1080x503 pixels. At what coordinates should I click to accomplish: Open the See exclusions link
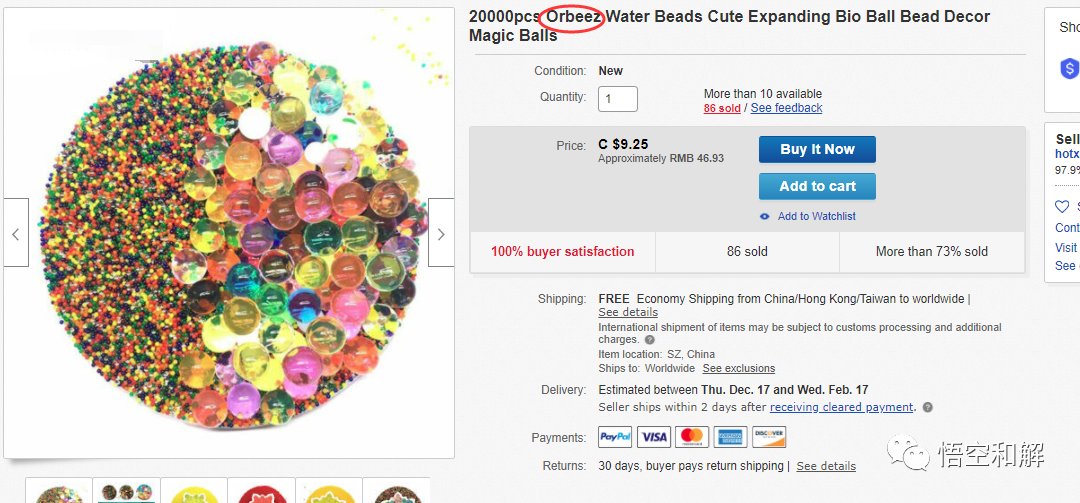(738, 368)
